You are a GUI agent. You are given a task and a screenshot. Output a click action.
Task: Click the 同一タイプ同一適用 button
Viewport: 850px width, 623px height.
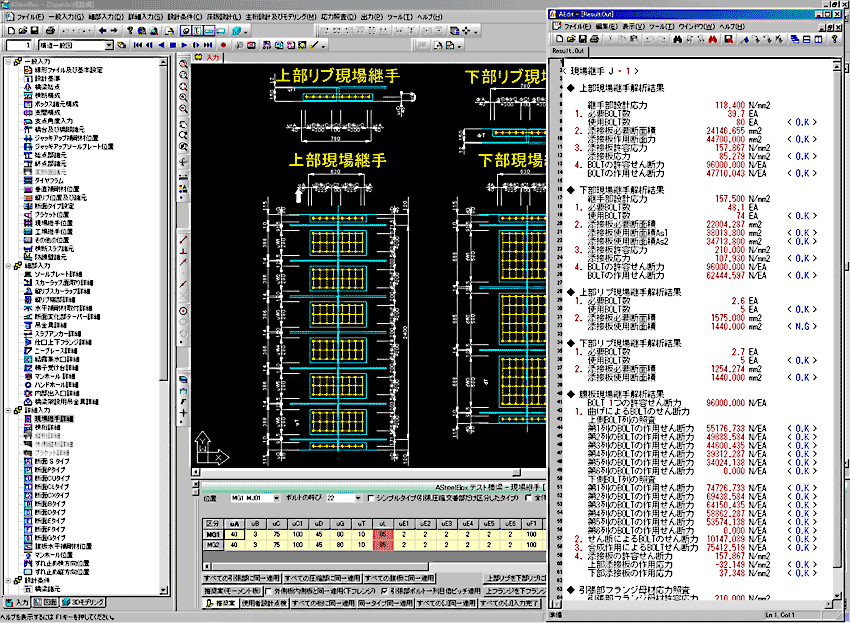click(x=385, y=603)
